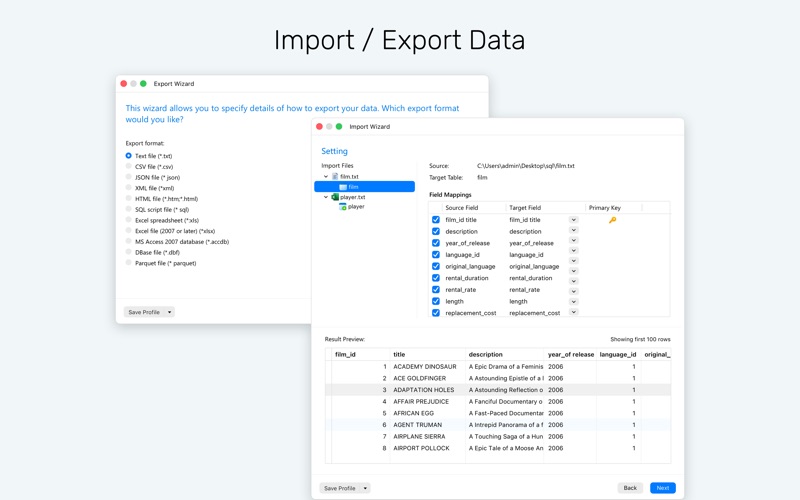Select the AFRICAN EGG row
Viewport: 800px width, 500px height.
pyautogui.click(x=498, y=413)
